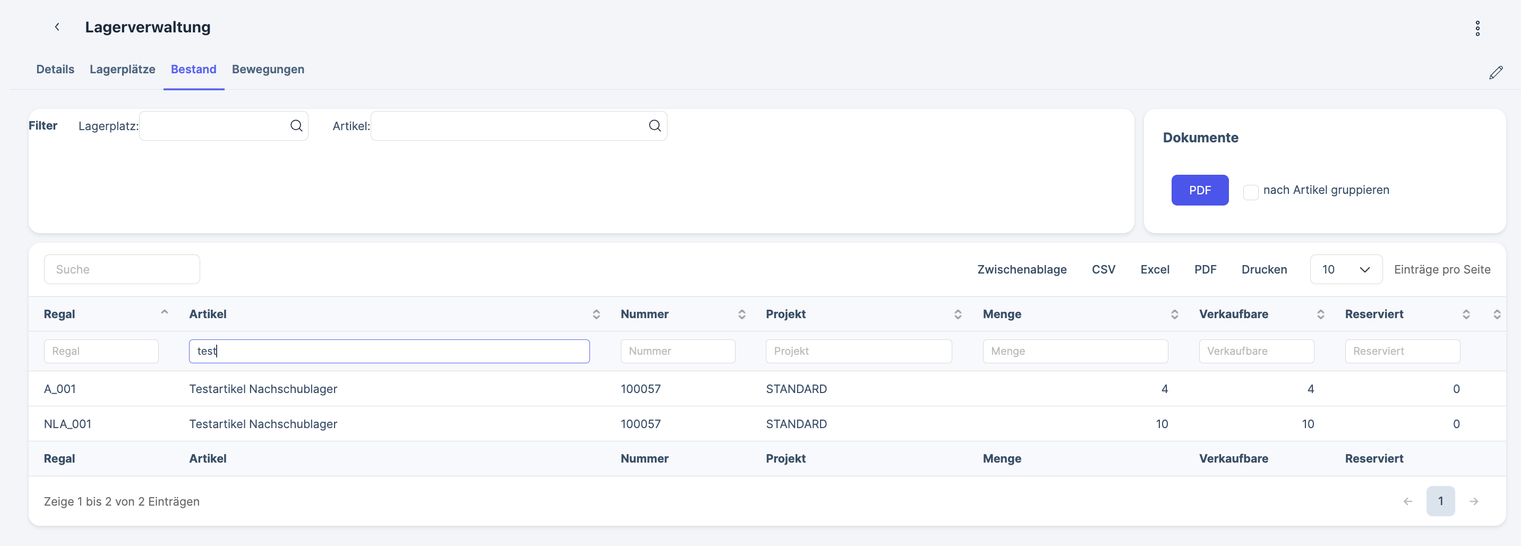This screenshot has width=1521, height=546.
Task: Click the Suche search field
Action: point(122,269)
